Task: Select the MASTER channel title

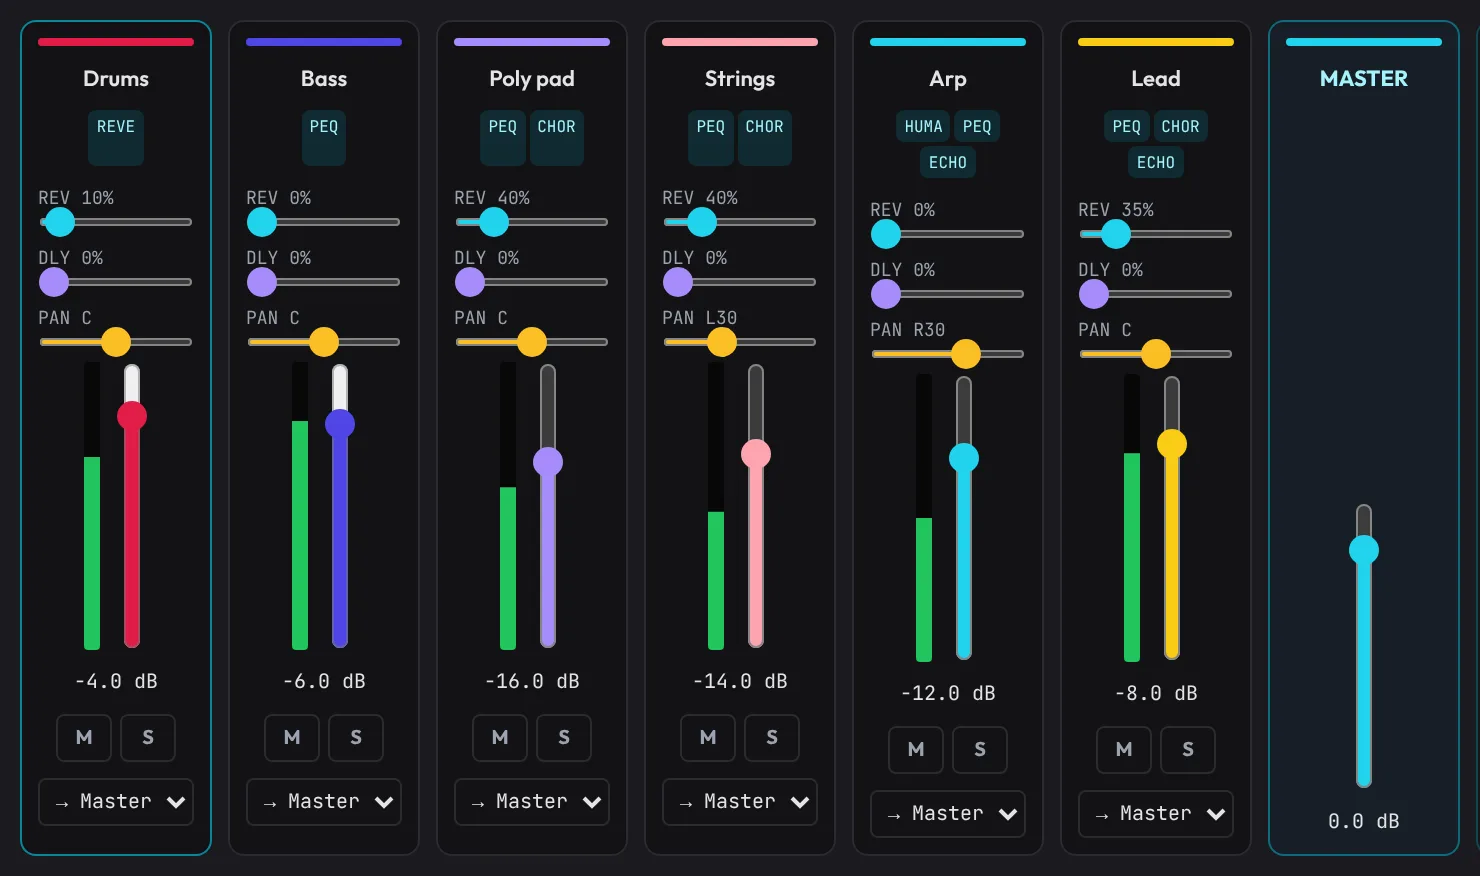Action: tap(1364, 79)
